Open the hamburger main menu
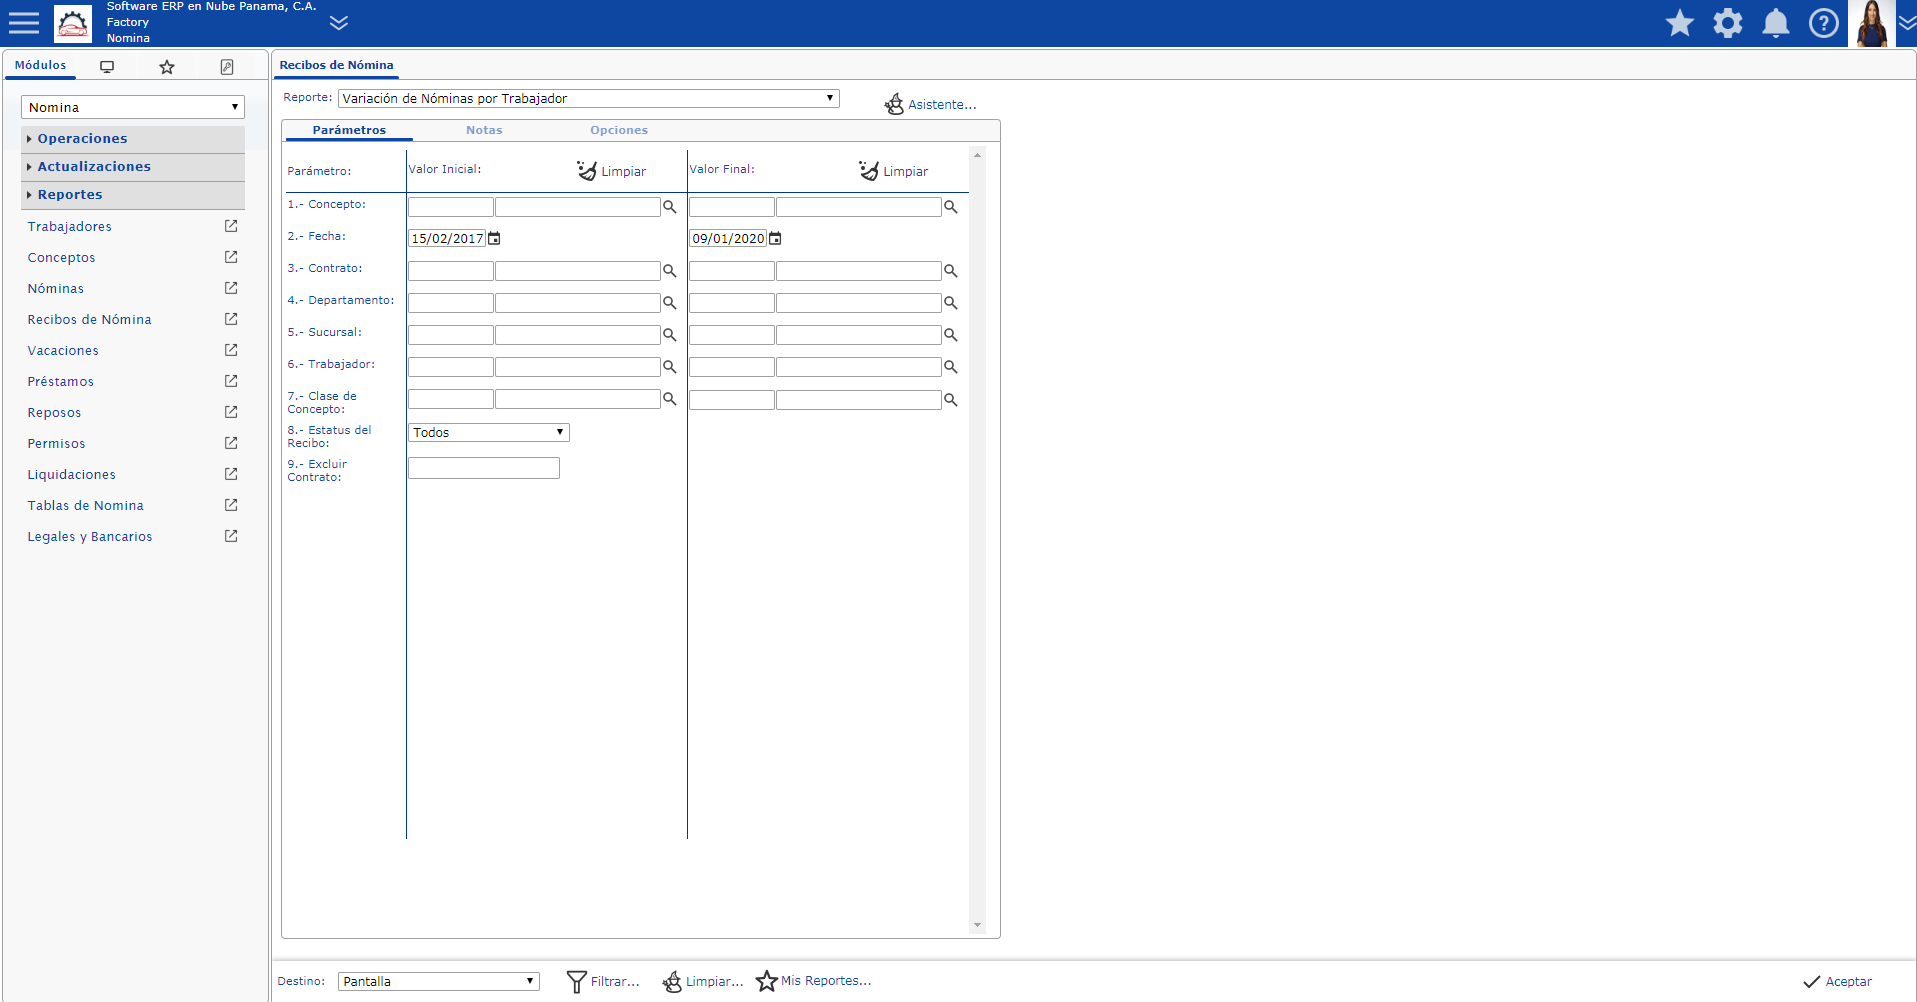Screen dimensions: 1917x1002 [x=24, y=23]
